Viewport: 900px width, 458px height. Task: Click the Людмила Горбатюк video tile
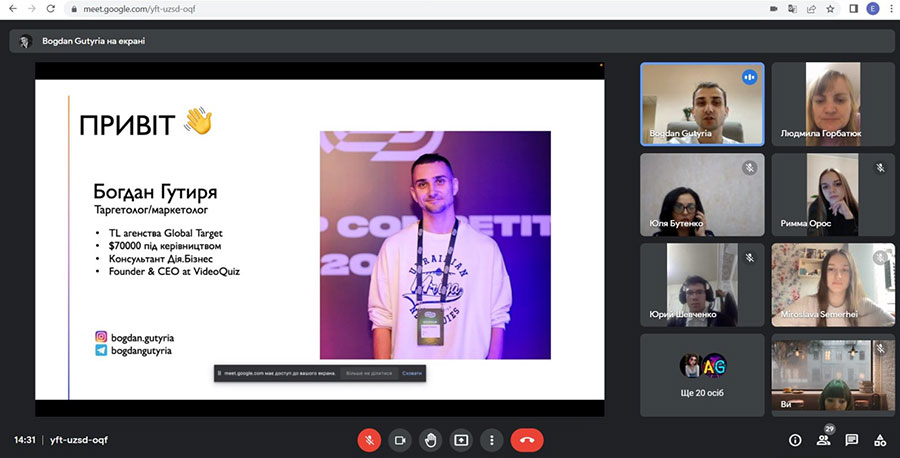[x=833, y=104]
